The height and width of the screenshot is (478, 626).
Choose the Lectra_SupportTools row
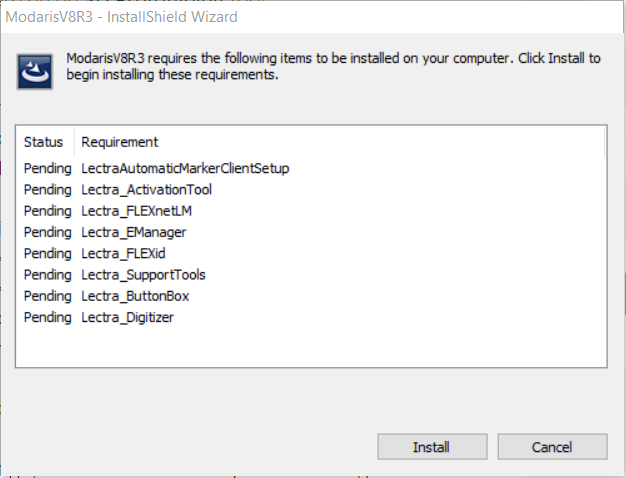pos(143,275)
